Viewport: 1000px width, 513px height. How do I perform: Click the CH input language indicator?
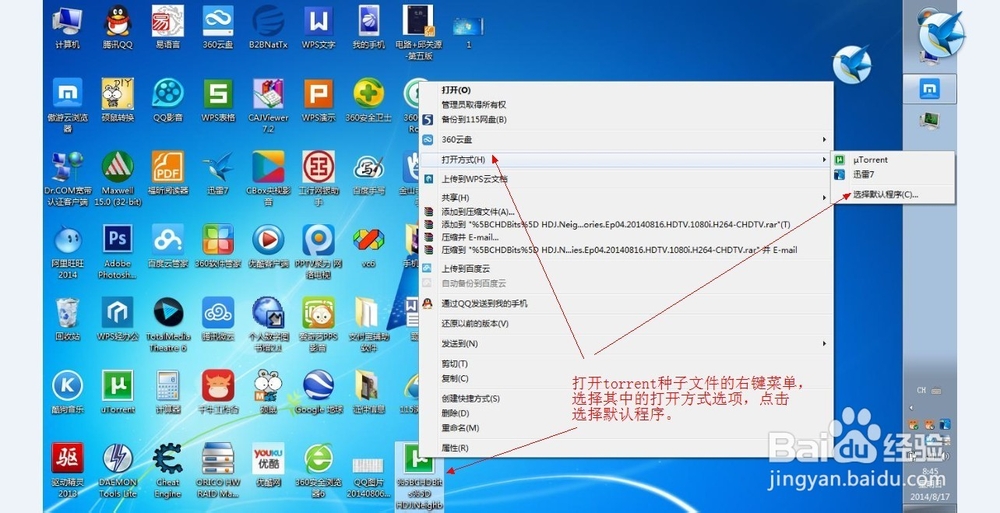tap(921, 390)
